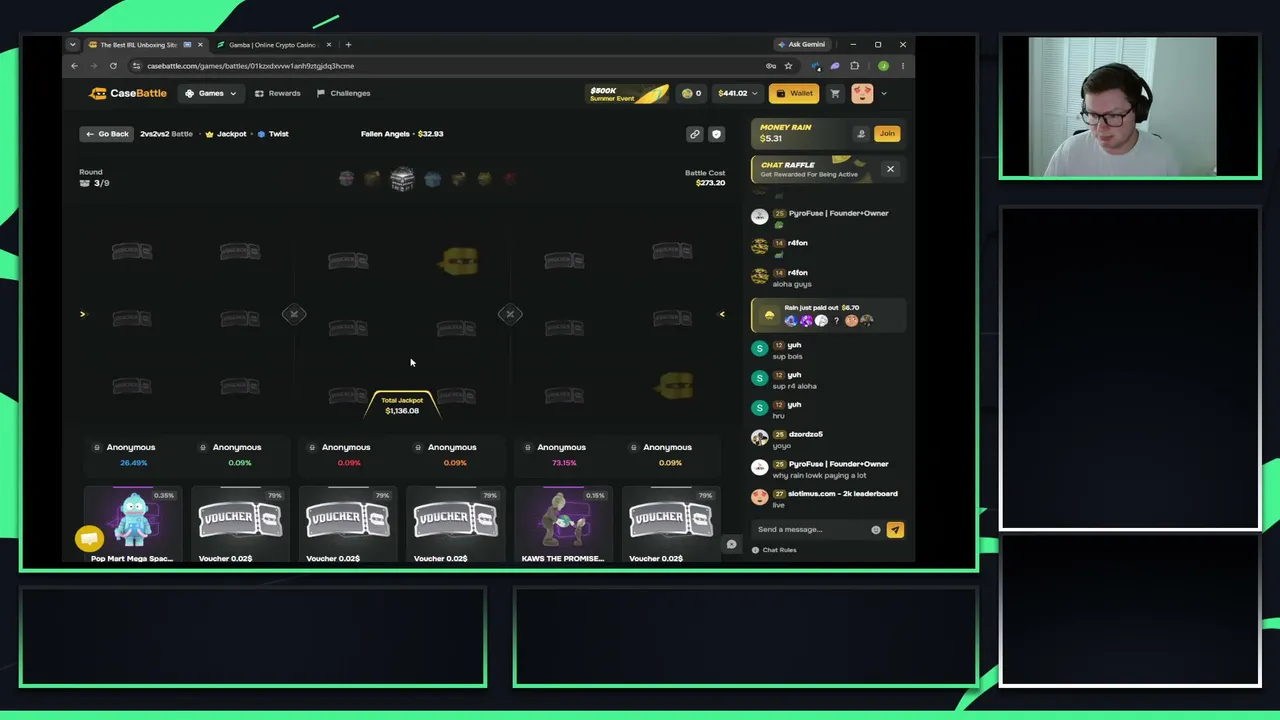Click the highlighted case in round carousel

402,180
